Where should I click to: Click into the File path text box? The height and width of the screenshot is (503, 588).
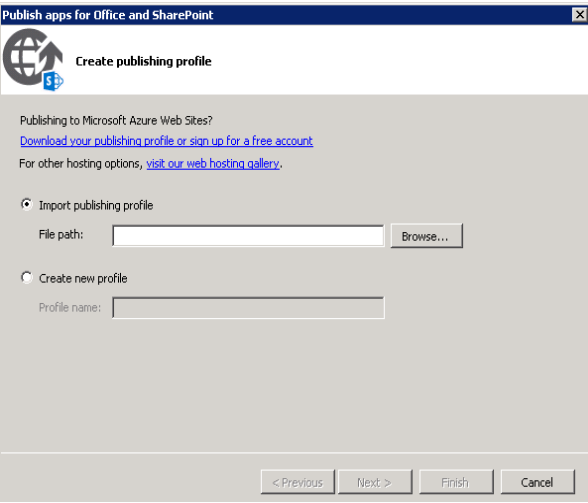tap(248, 236)
